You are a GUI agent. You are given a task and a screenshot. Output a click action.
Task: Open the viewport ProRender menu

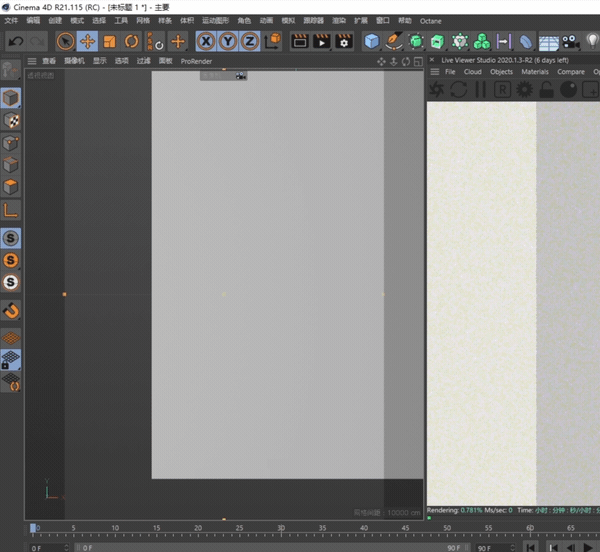coord(196,61)
